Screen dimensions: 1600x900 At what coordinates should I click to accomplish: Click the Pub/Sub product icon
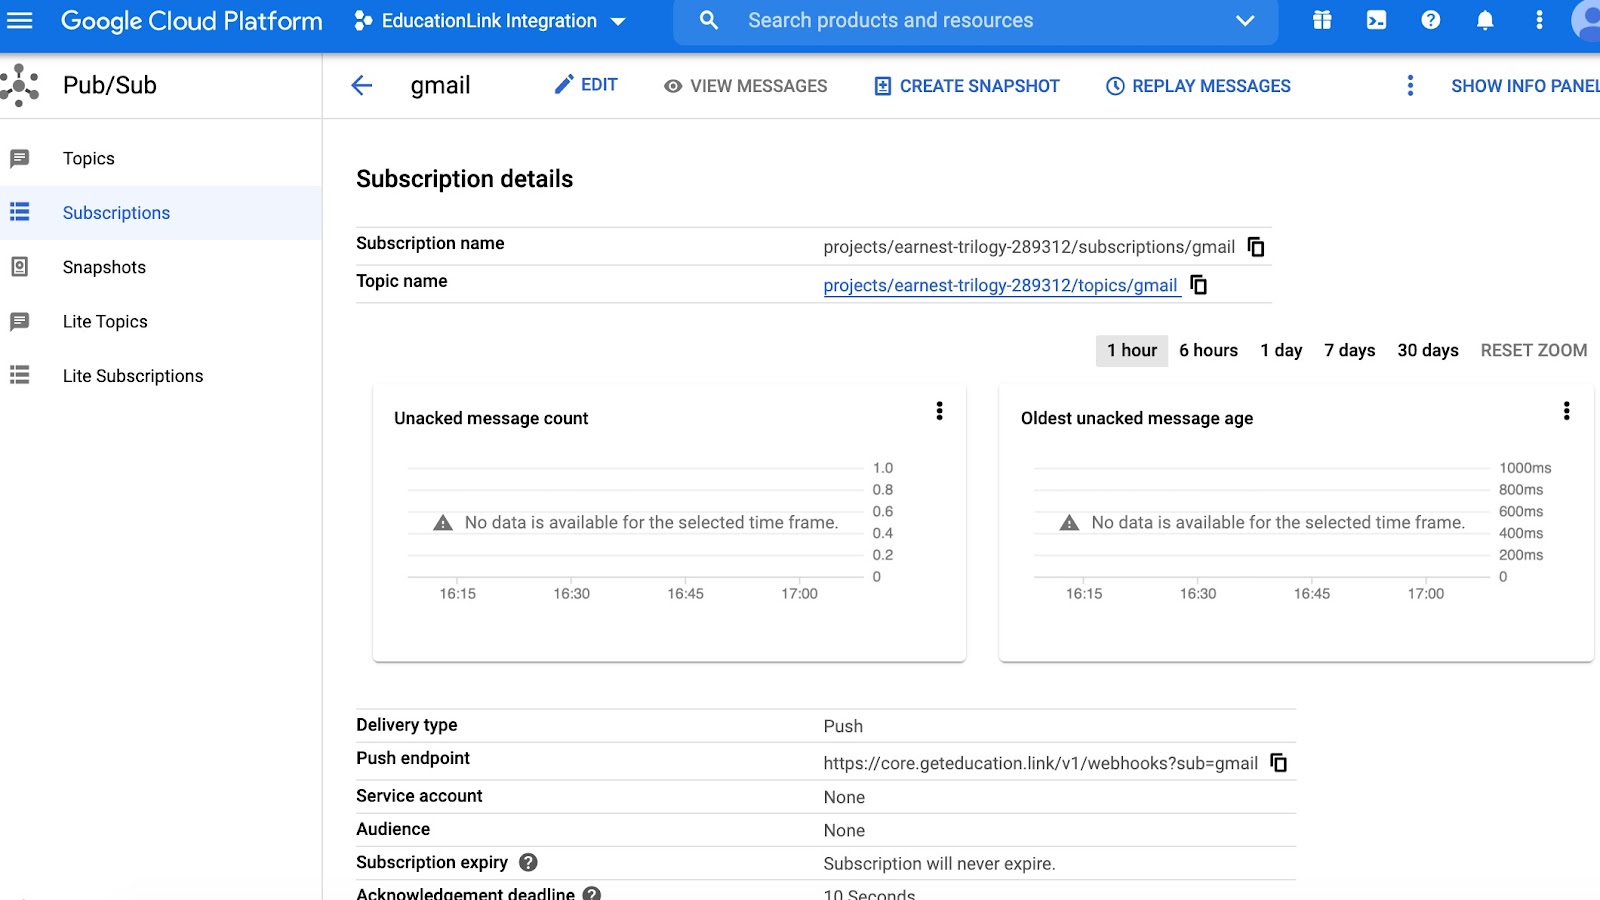(20, 85)
